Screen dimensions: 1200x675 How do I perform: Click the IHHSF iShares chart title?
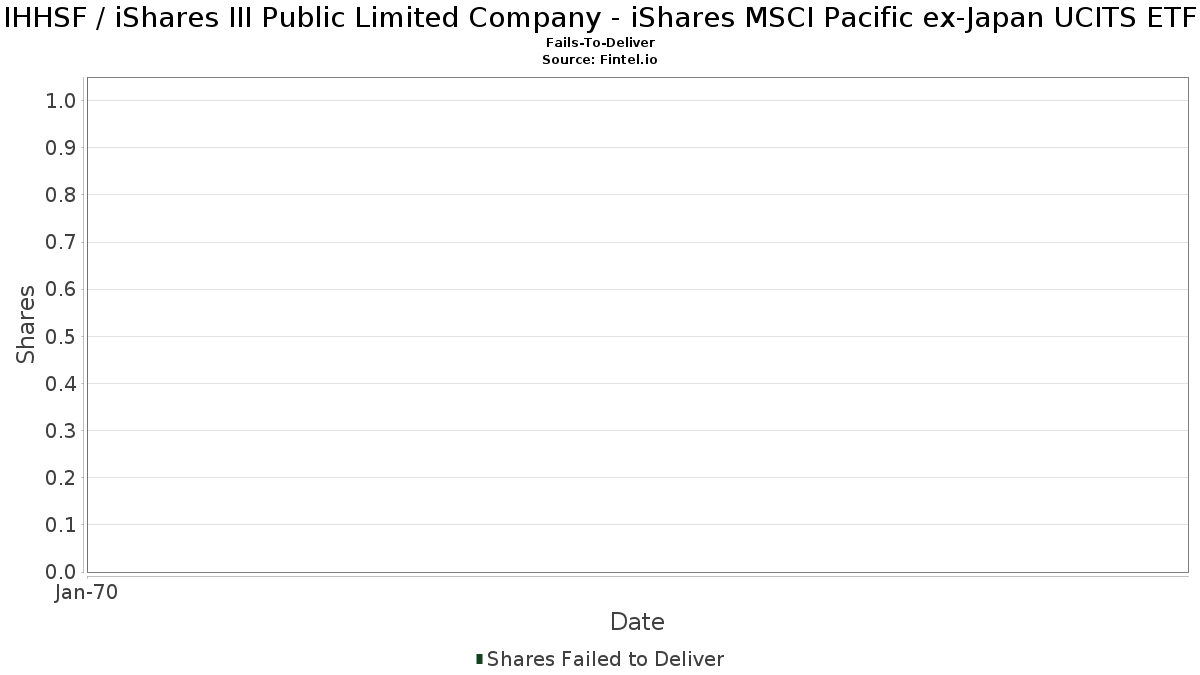600,19
